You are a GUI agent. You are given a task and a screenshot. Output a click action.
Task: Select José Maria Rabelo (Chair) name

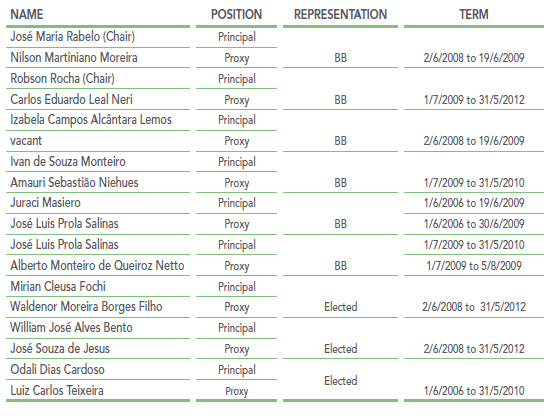(73, 36)
